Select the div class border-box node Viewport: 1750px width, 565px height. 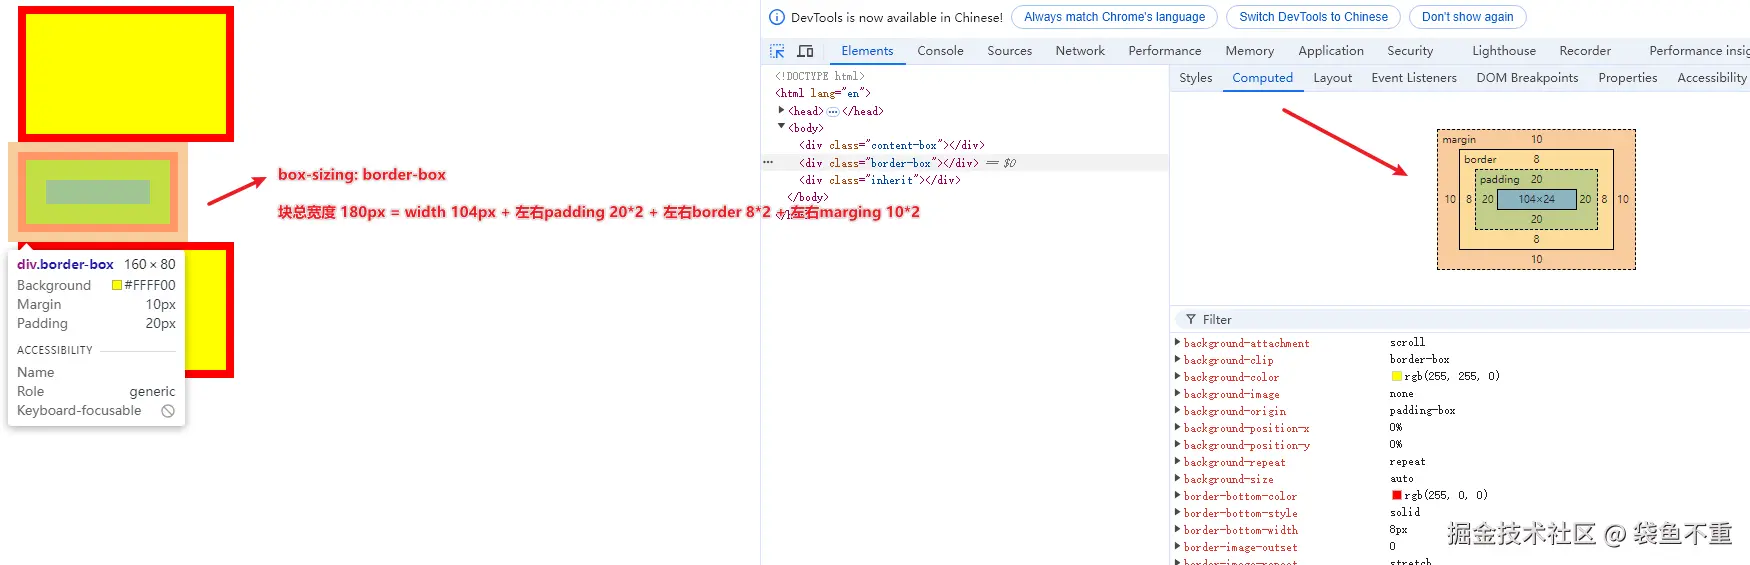(x=889, y=162)
